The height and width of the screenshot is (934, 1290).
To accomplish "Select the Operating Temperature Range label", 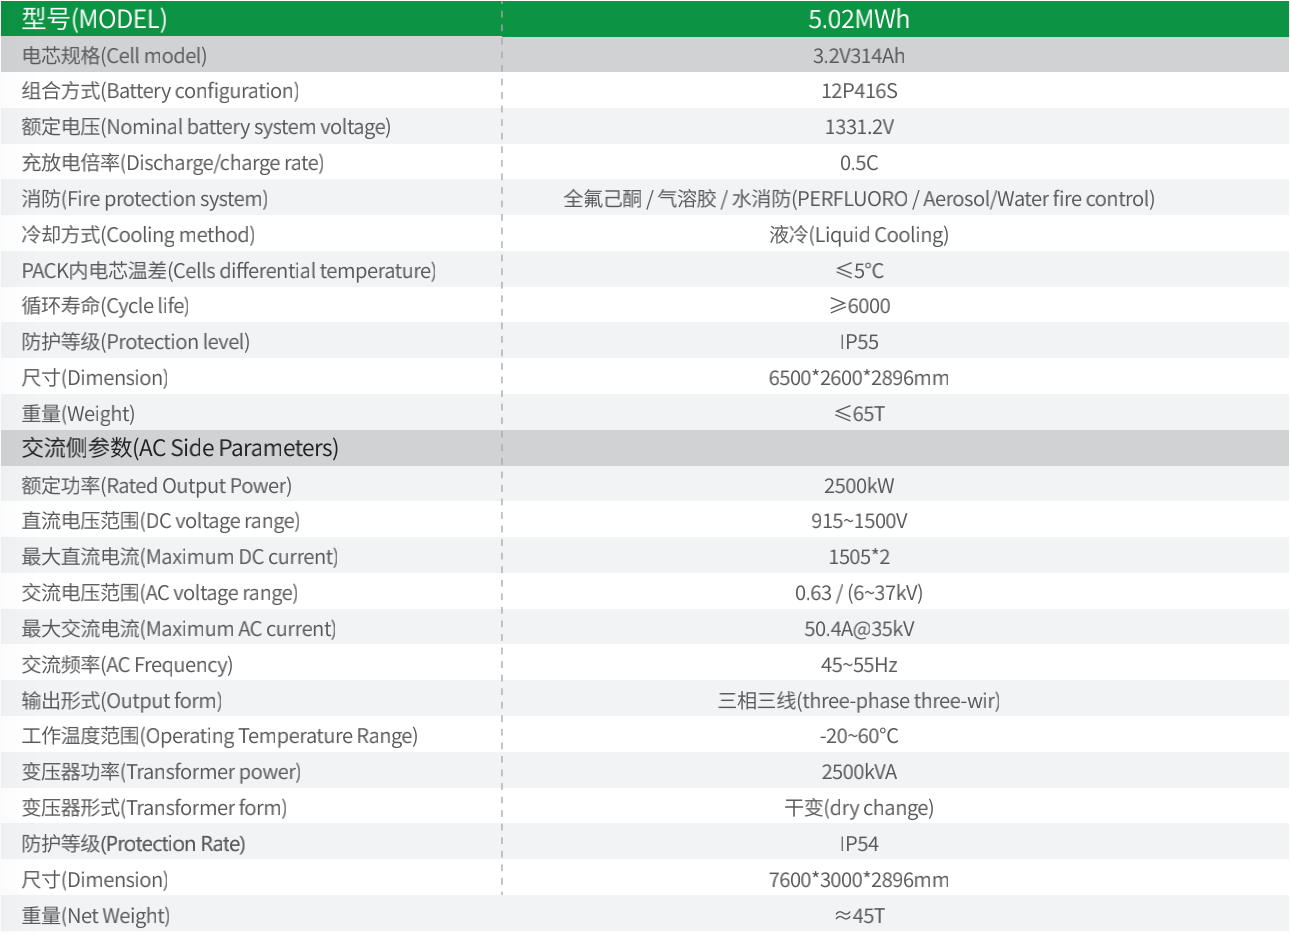I will click(x=220, y=736).
